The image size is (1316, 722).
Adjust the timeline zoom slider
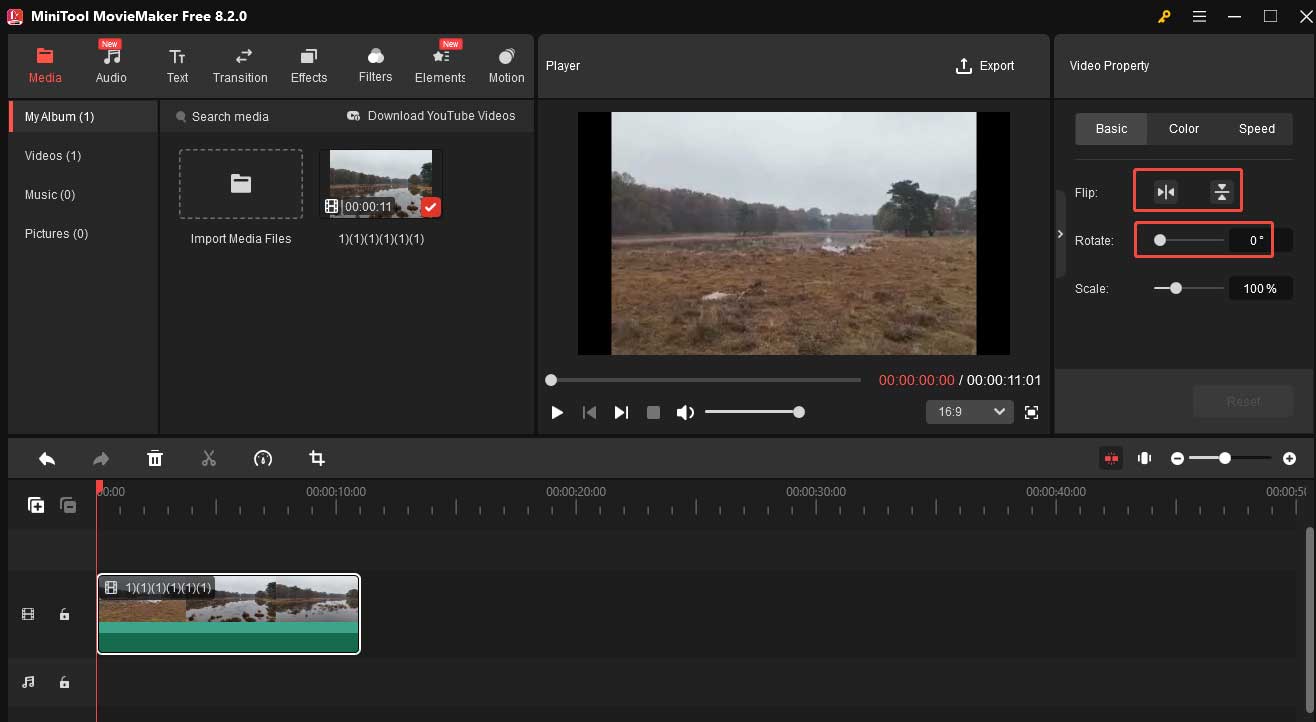click(1230, 458)
